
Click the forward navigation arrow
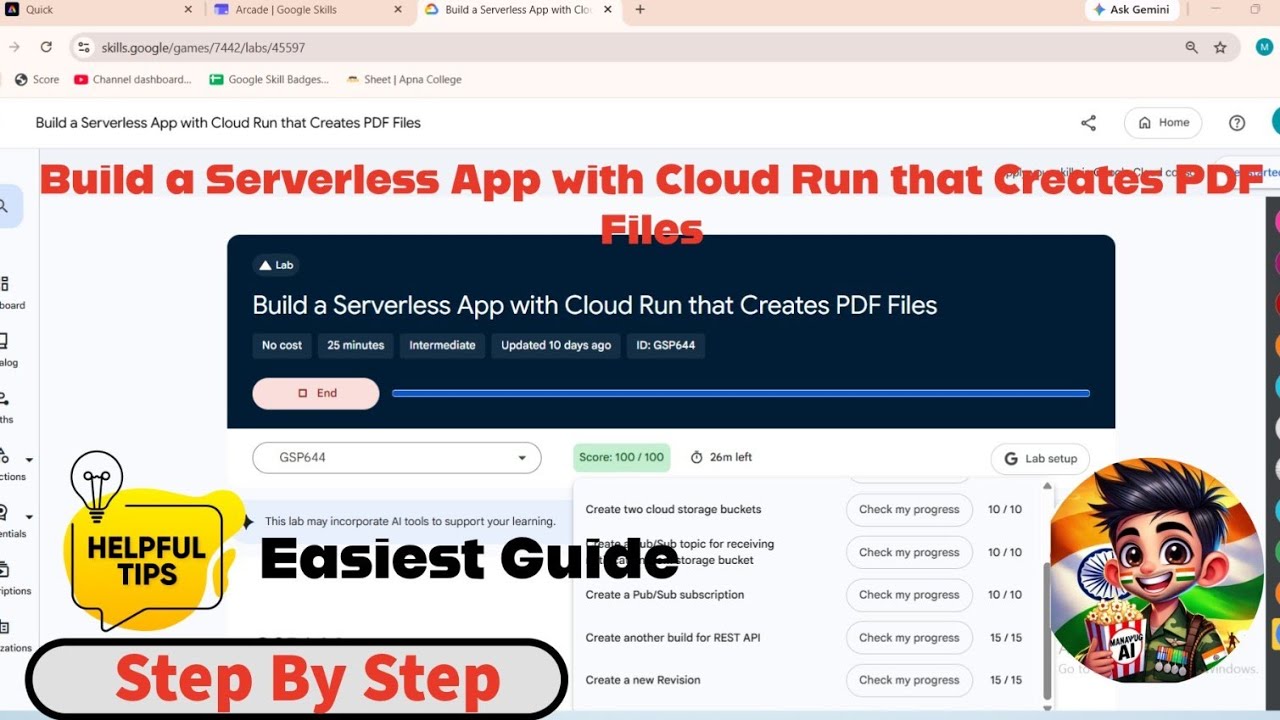14,47
